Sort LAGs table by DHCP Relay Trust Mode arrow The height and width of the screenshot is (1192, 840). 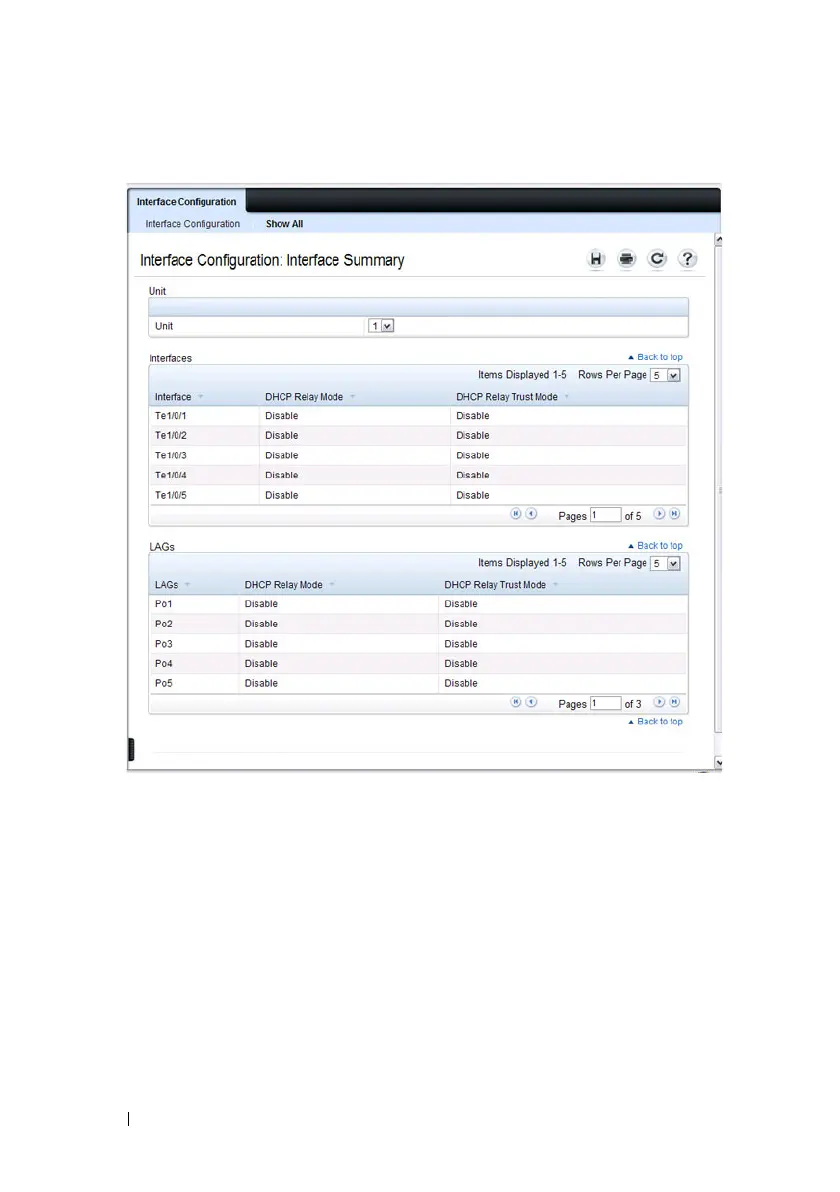555,585
